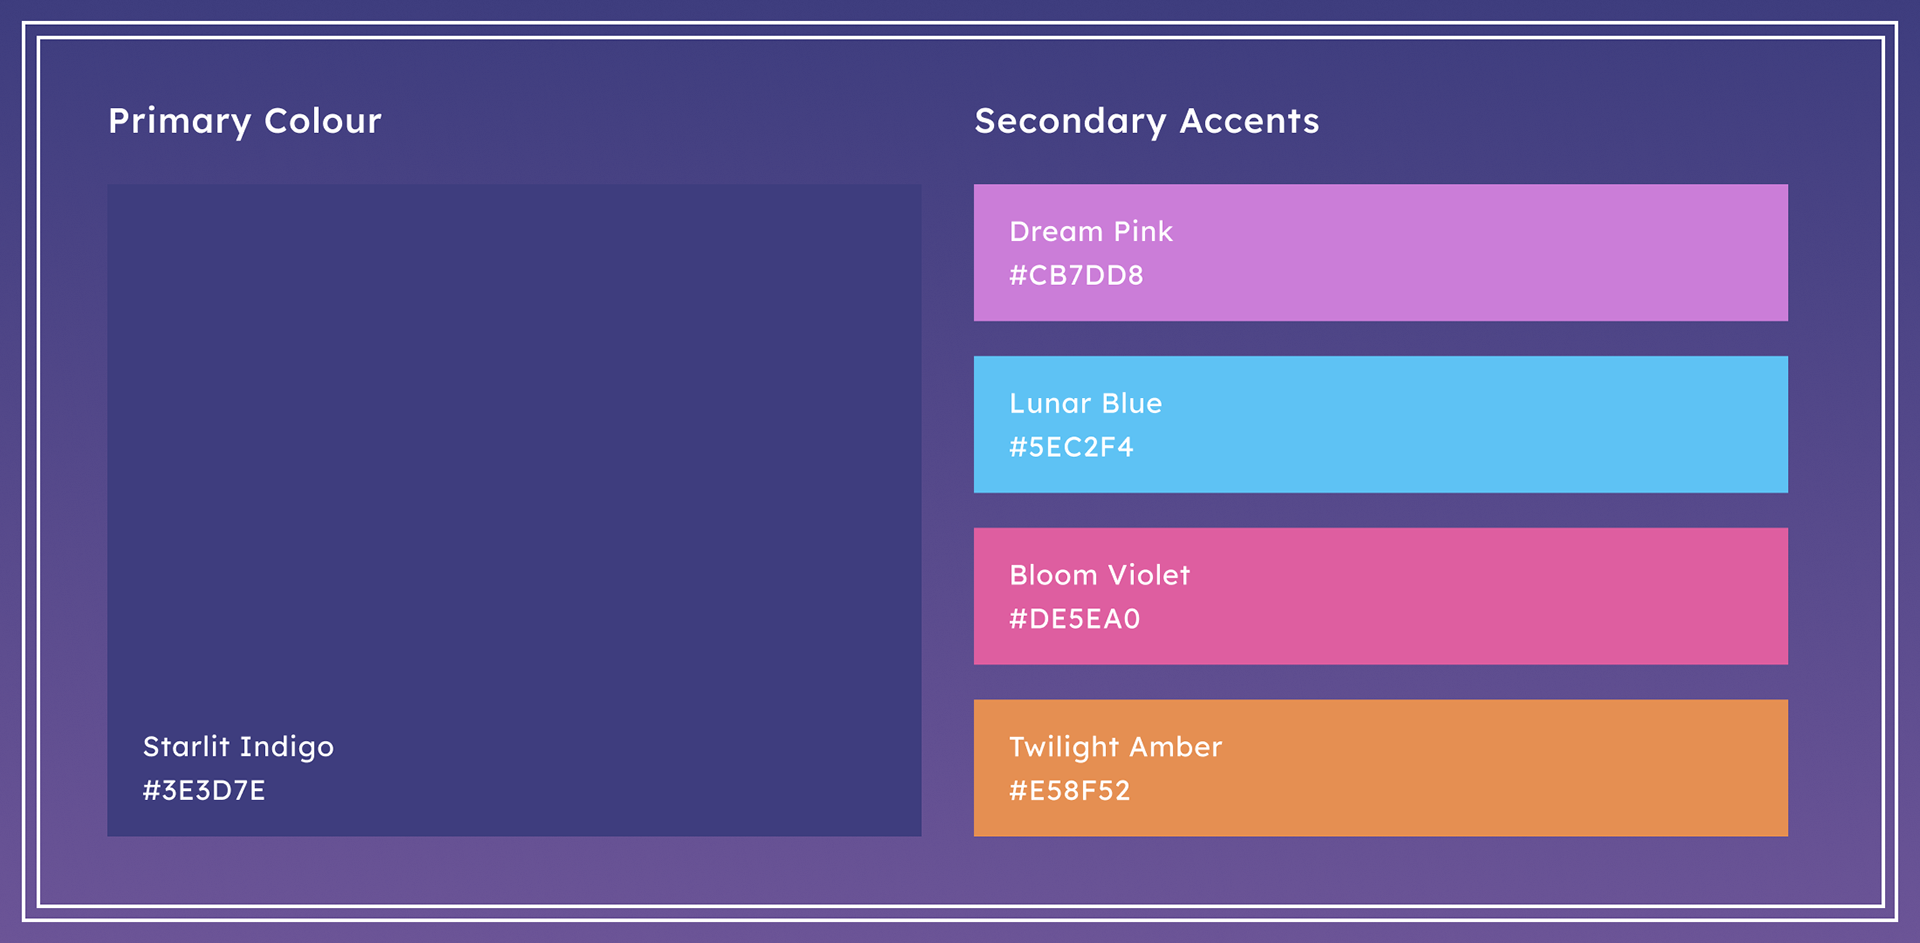
Task: Select the Lunar Blue colour swatch
Action: click(1381, 424)
